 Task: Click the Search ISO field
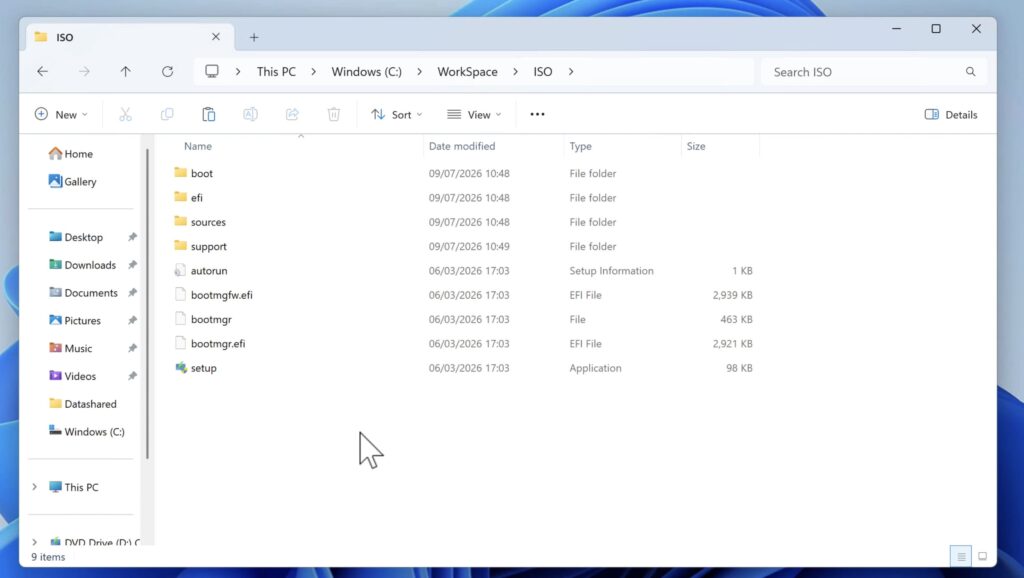[x=874, y=72]
